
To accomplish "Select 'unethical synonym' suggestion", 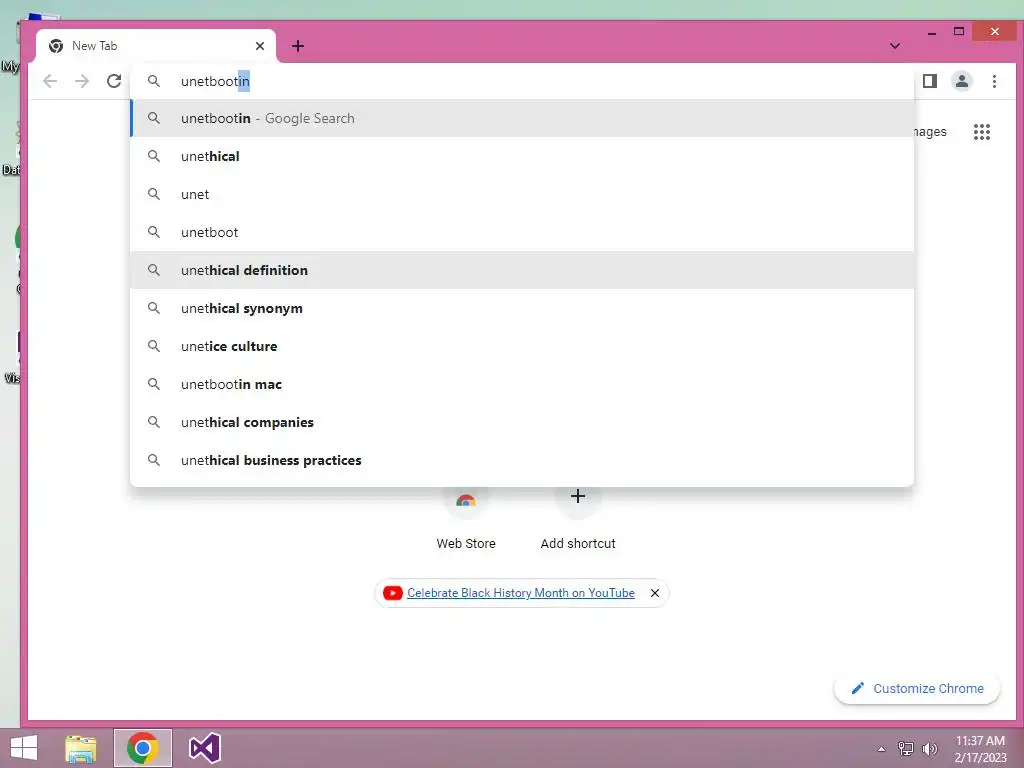I will 522,308.
